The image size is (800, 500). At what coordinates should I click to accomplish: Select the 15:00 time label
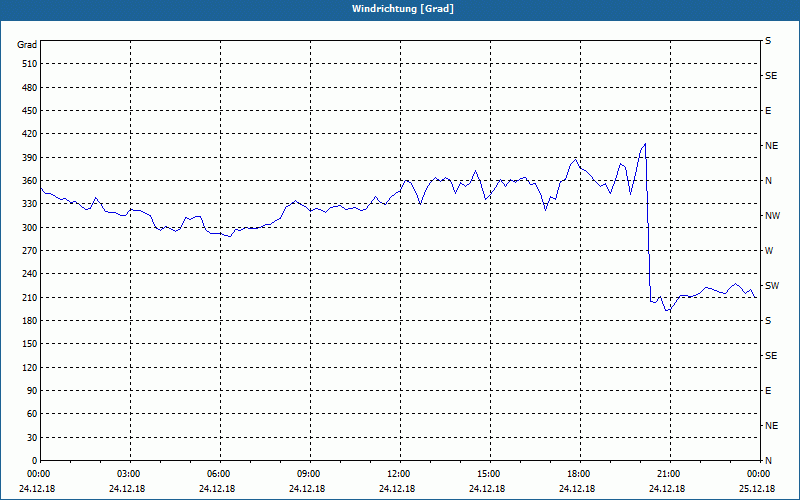(x=490, y=474)
